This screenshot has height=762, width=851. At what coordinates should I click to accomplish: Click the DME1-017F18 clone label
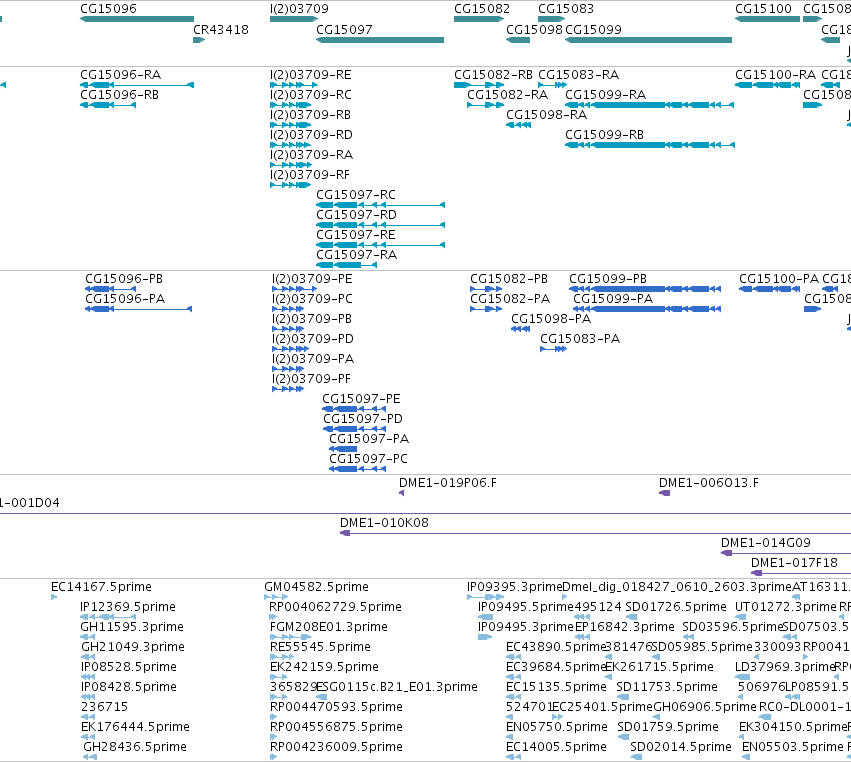795,563
